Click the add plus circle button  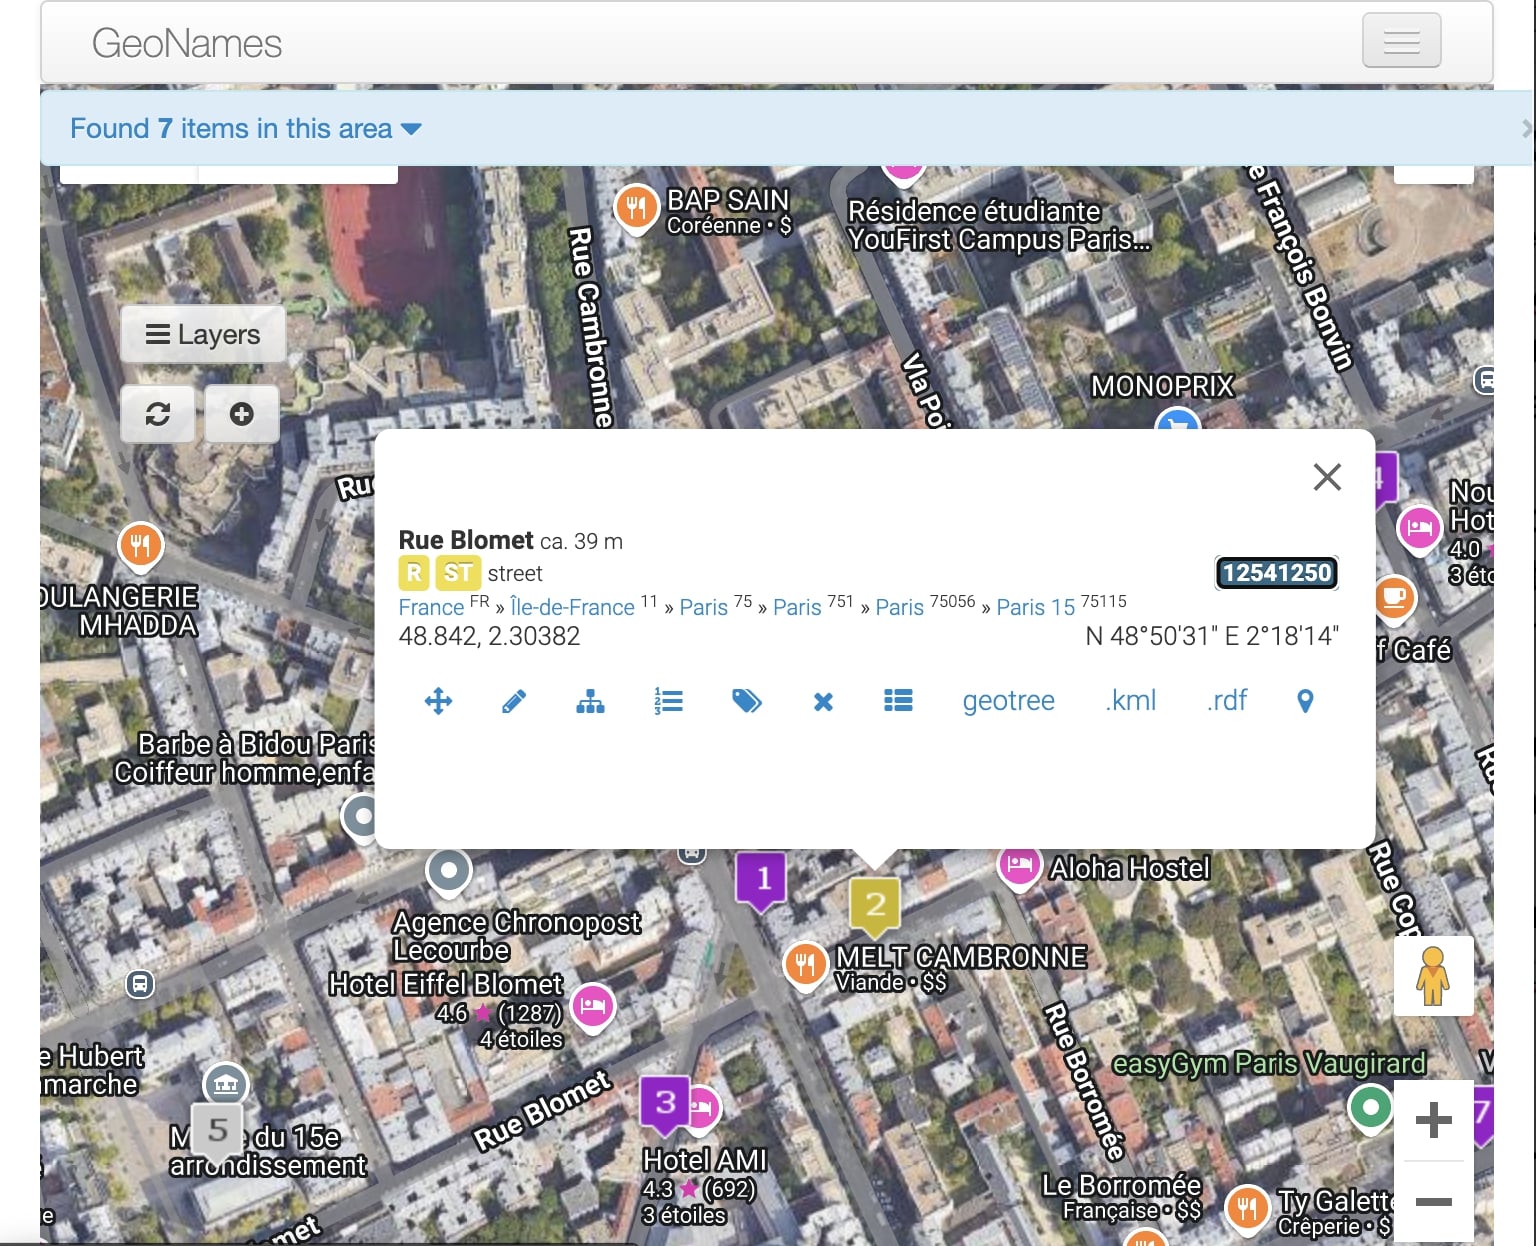(x=242, y=414)
